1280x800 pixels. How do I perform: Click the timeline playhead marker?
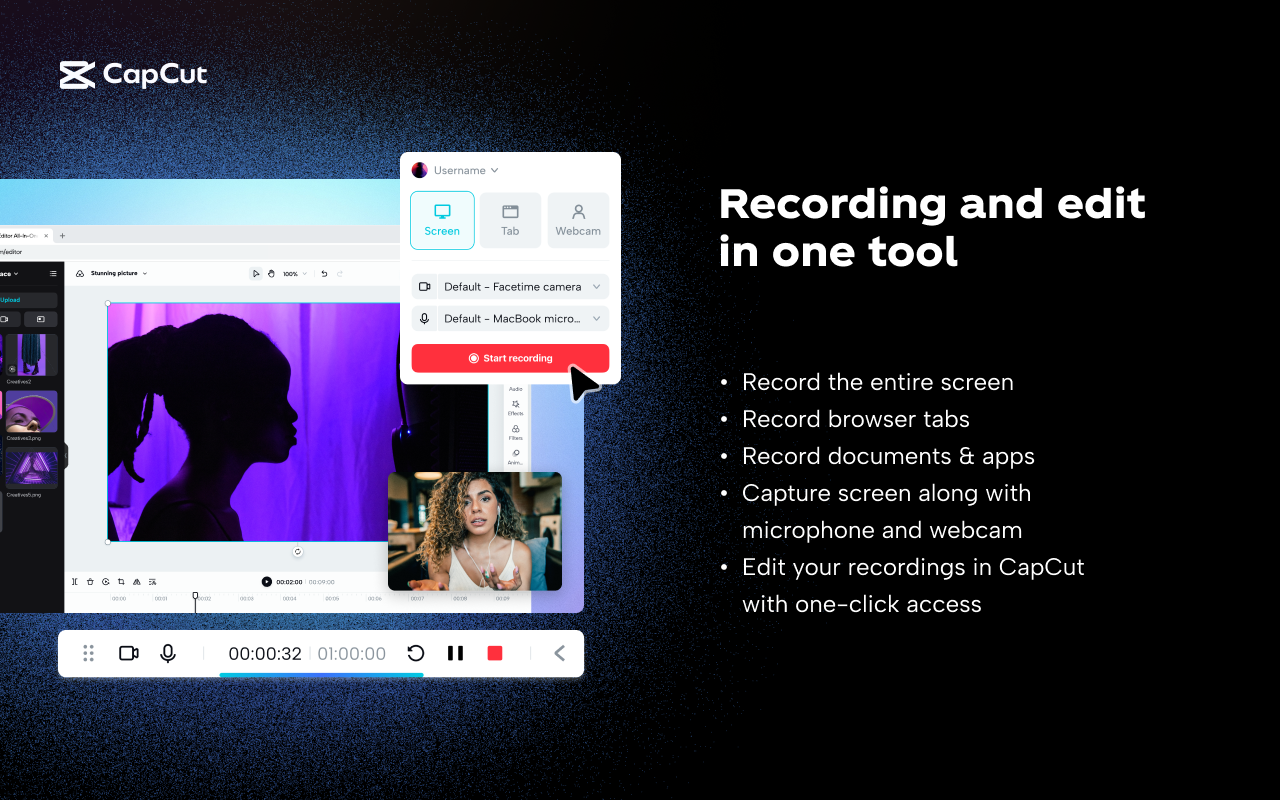(195, 596)
